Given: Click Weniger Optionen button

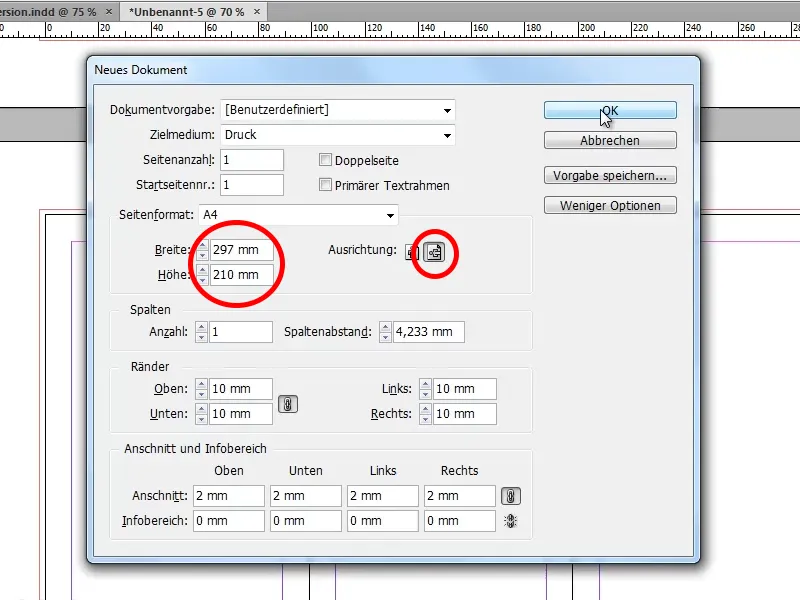Looking at the screenshot, I should click(610, 205).
